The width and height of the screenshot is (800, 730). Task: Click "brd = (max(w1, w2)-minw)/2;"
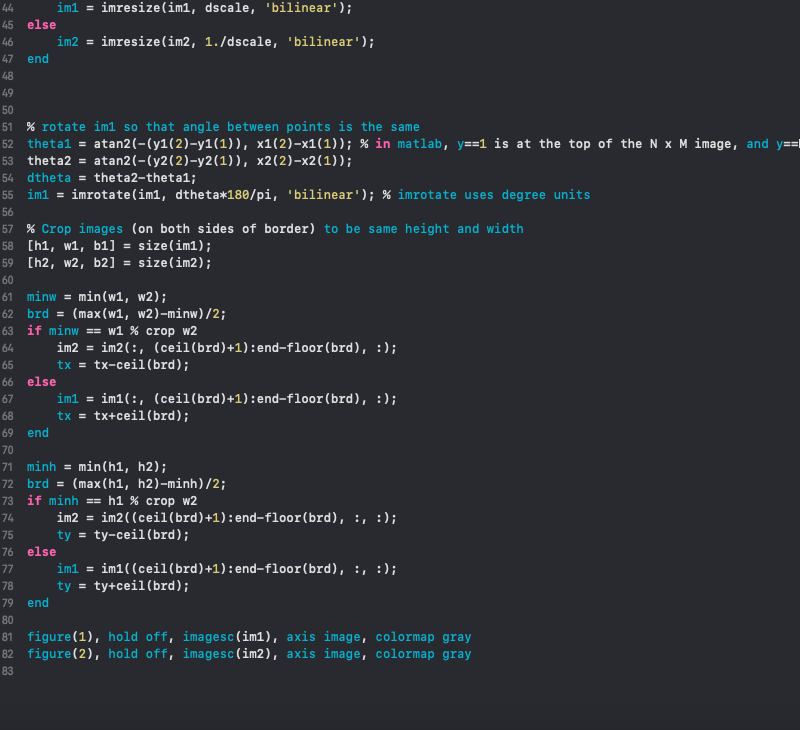click(127, 314)
